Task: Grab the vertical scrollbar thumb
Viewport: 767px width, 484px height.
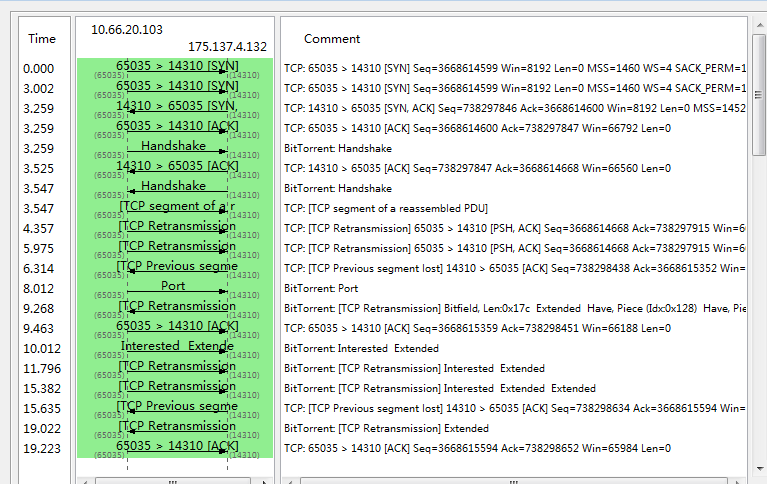Action: click(x=758, y=95)
